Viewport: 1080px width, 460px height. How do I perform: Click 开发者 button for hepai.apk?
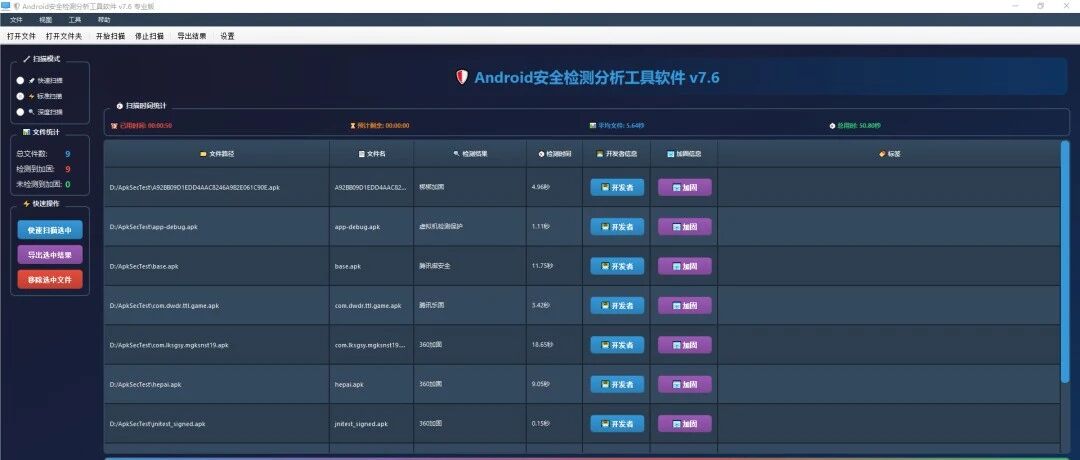point(617,384)
